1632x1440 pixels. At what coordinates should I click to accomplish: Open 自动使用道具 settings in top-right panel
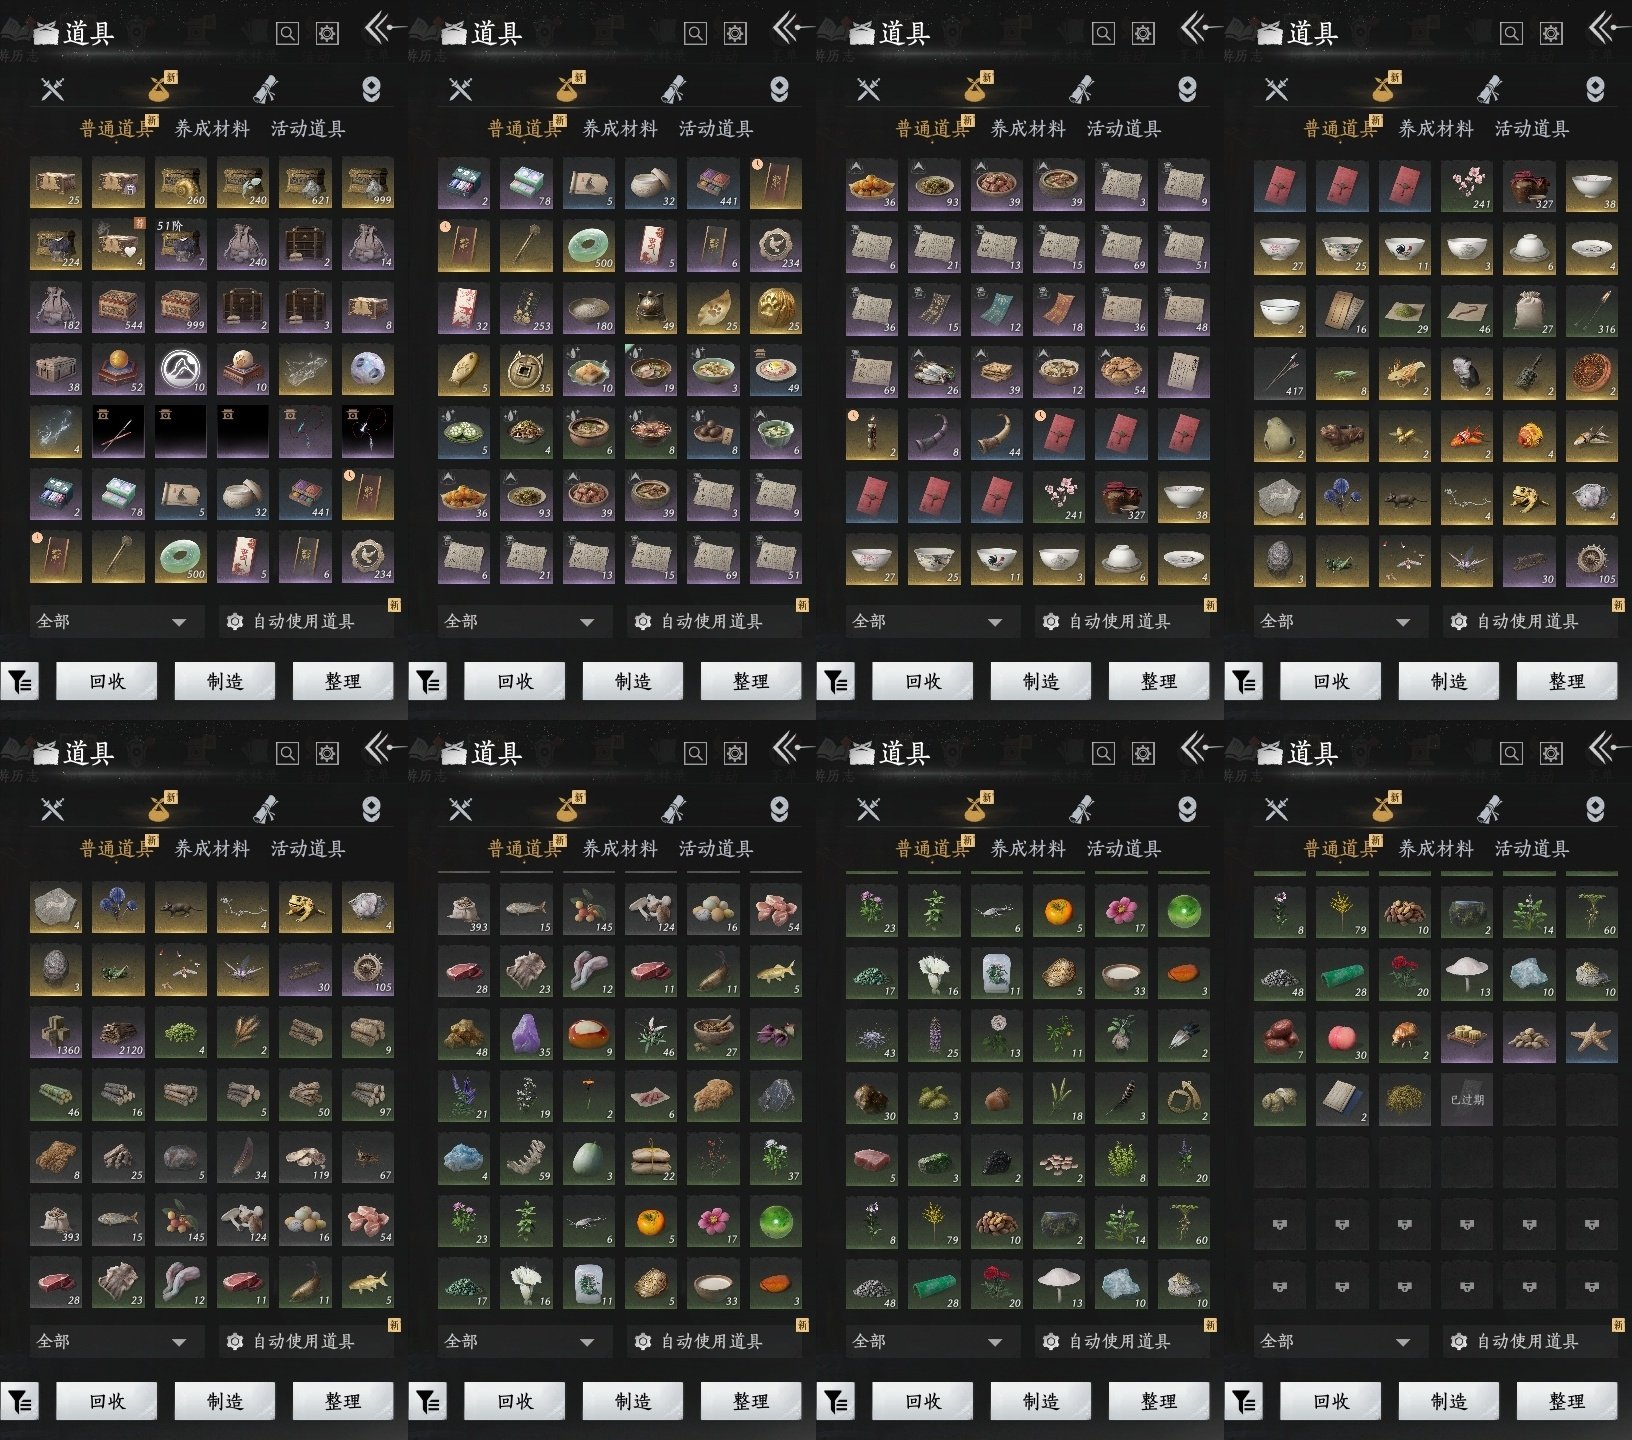point(1530,621)
